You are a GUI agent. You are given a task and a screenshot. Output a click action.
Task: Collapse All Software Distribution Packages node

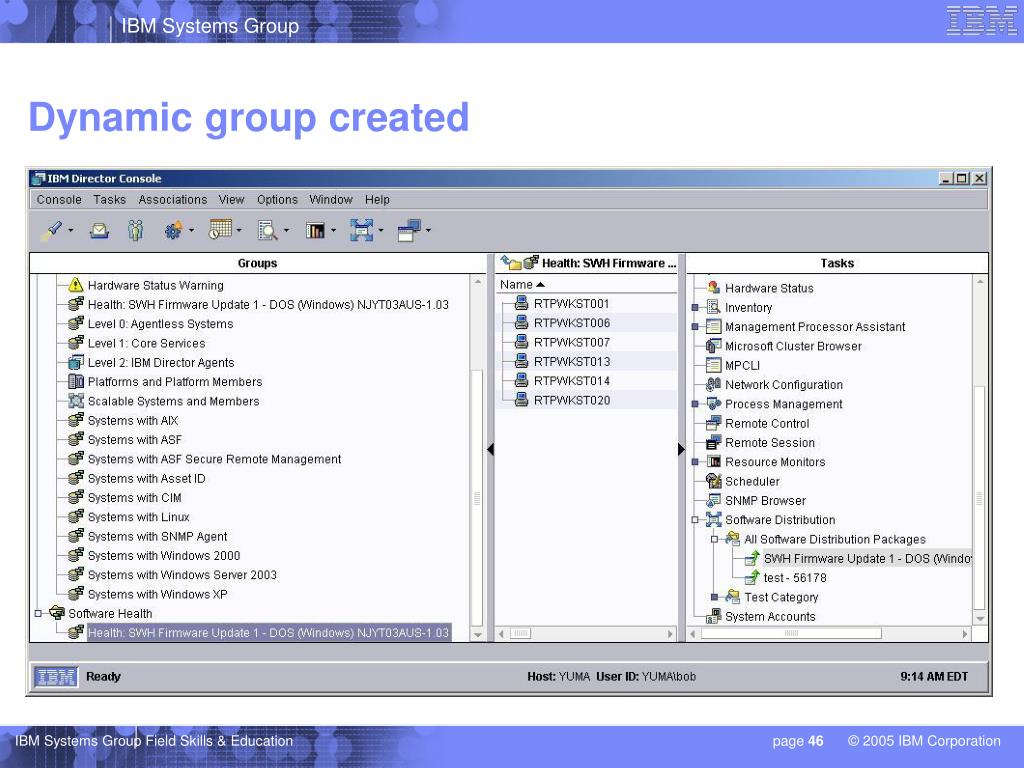714,539
